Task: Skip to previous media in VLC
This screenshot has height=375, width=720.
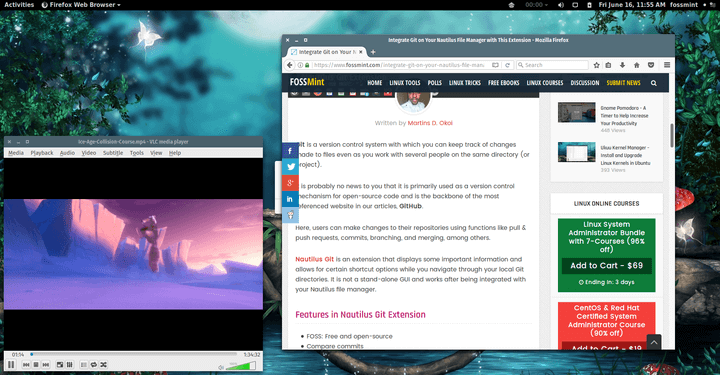Action: 26,364
